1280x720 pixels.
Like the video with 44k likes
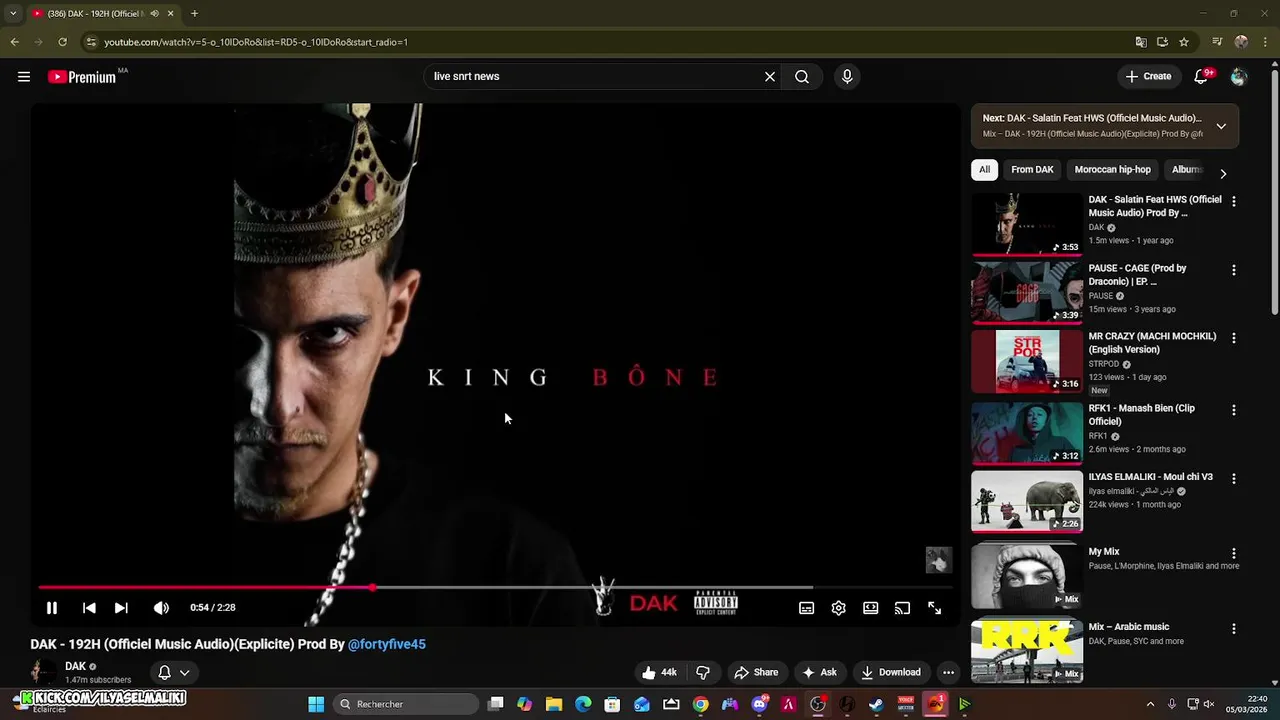pos(659,672)
